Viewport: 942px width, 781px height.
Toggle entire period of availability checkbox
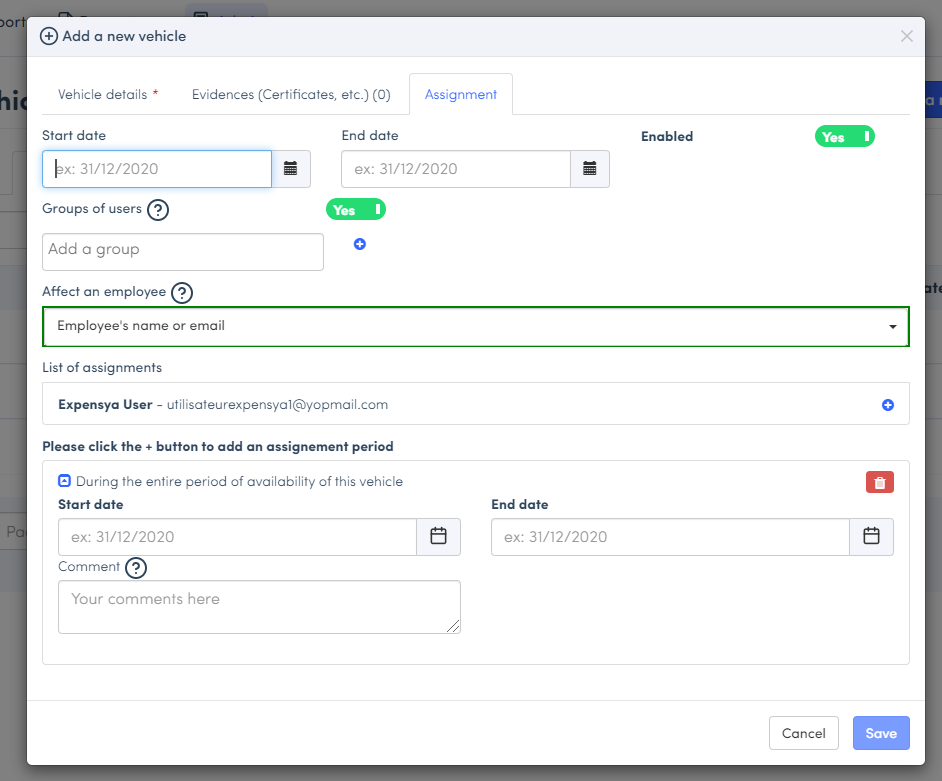65,481
